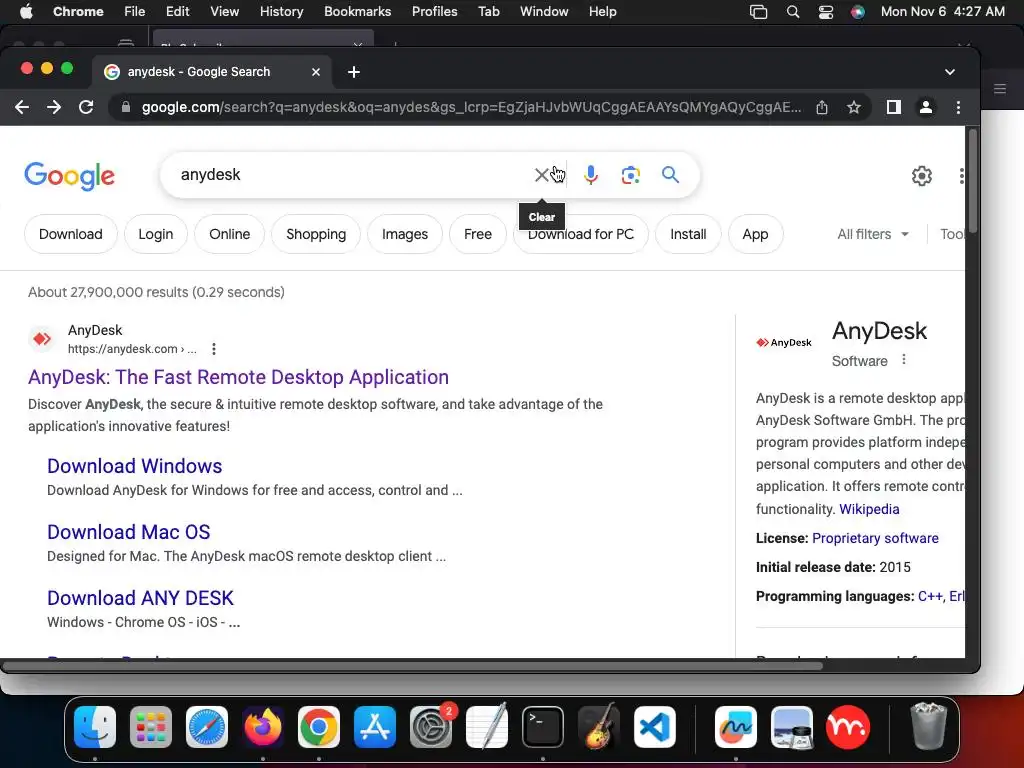Go forward with Chrome's forward arrow
Viewport: 1024px width, 768px height.
54,107
